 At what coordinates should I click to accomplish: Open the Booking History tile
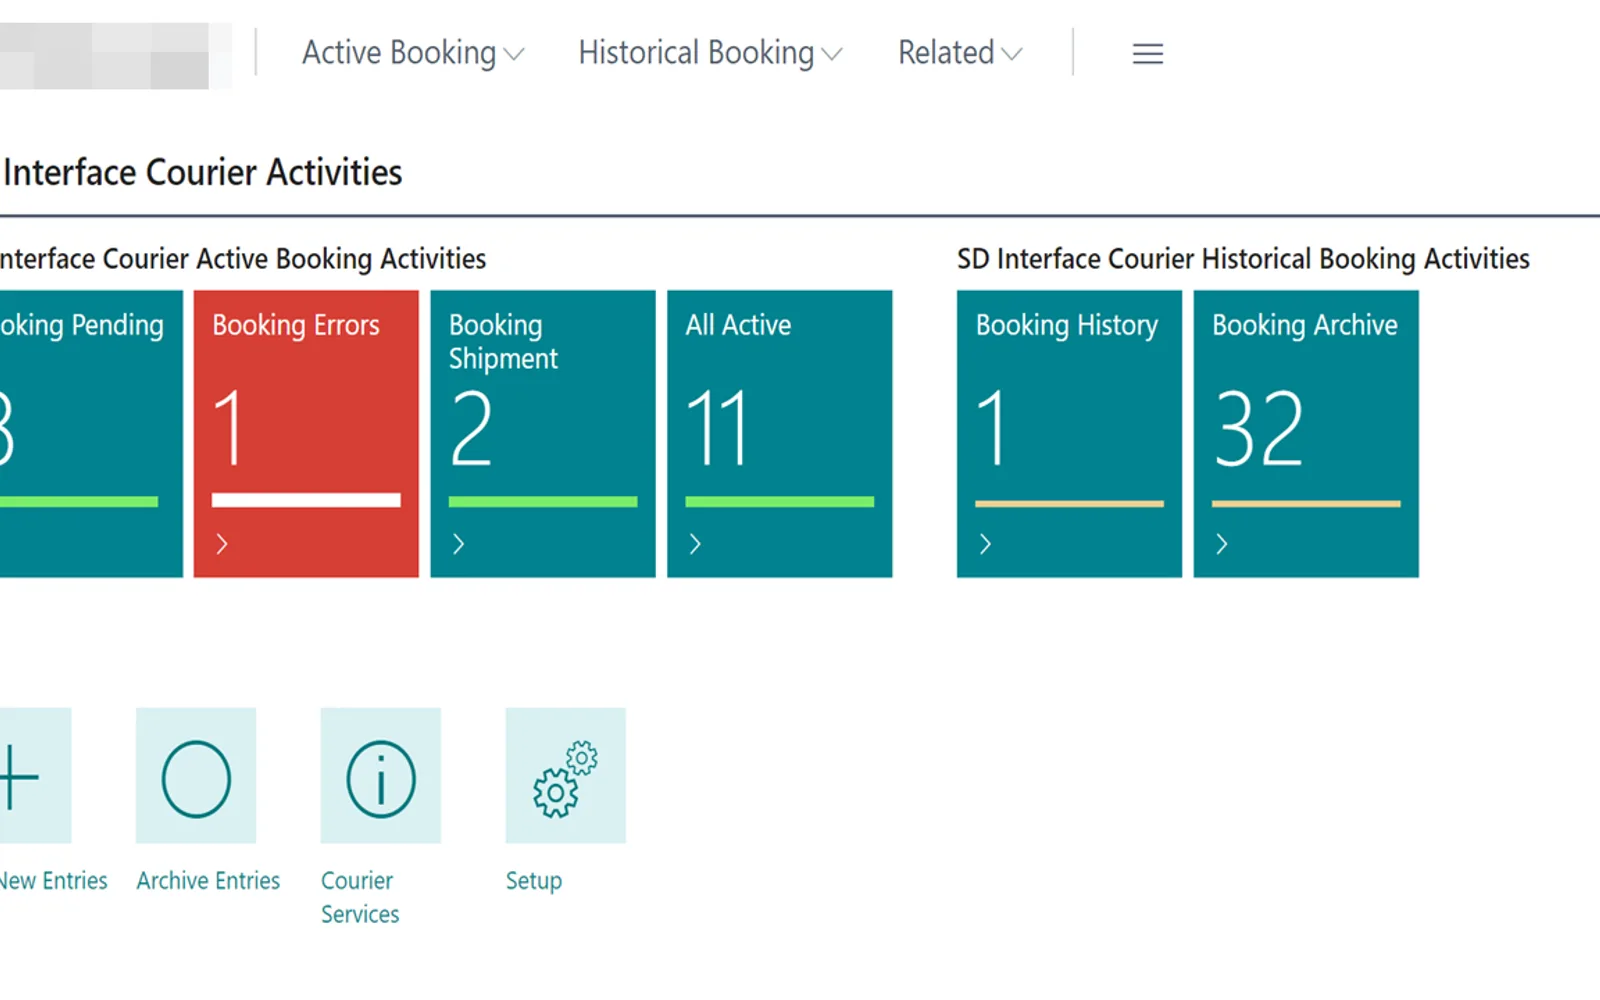click(1069, 433)
